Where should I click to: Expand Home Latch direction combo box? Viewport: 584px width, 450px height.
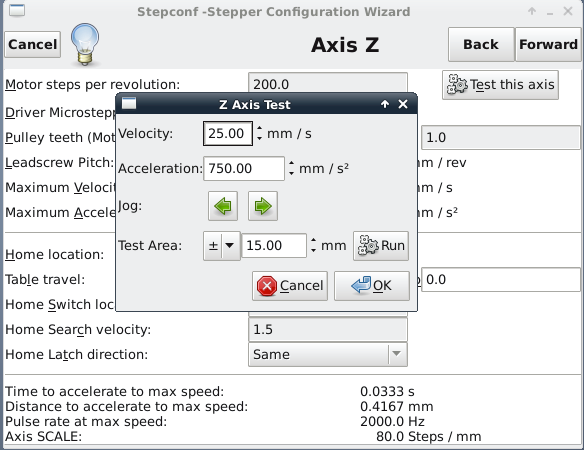[x=396, y=354]
